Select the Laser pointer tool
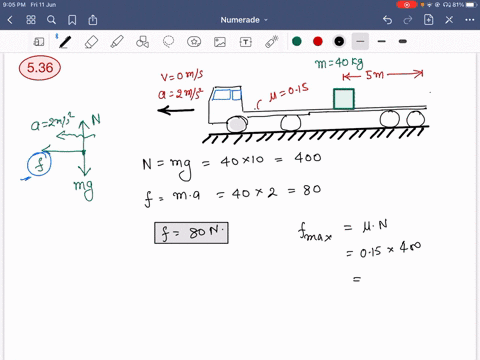The height and width of the screenshot is (360, 480). point(272,42)
